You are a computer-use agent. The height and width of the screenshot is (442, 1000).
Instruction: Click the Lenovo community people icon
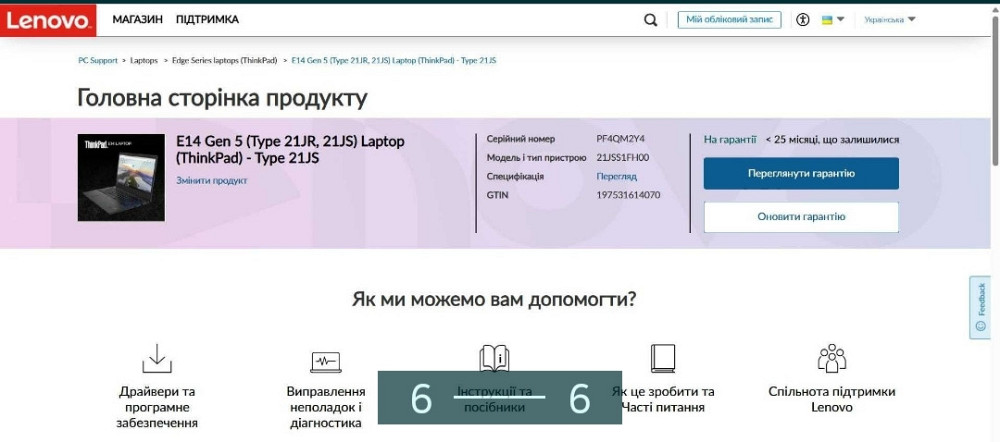coord(832,358)
